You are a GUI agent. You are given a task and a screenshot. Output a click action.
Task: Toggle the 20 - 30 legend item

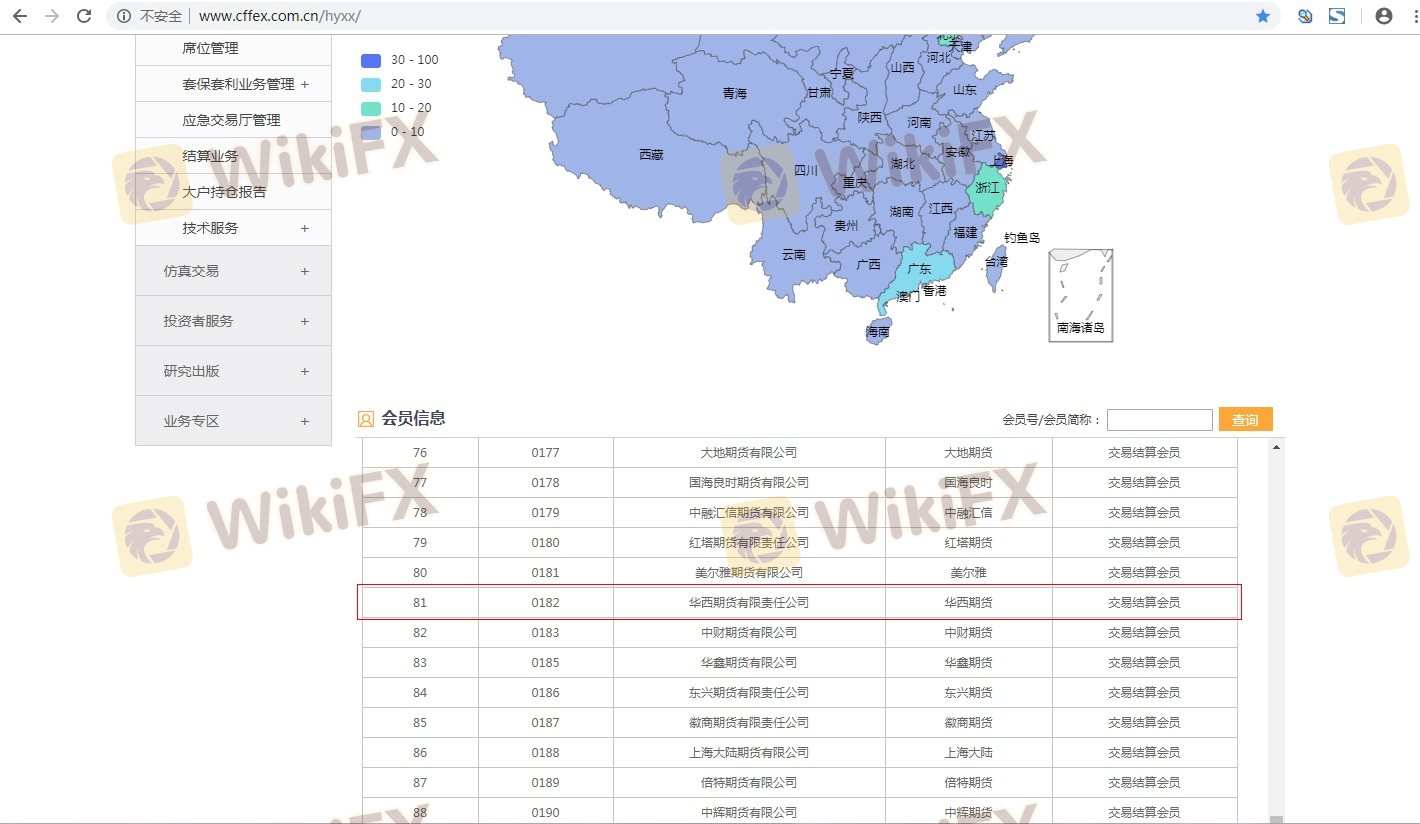[x=400, y=84]
